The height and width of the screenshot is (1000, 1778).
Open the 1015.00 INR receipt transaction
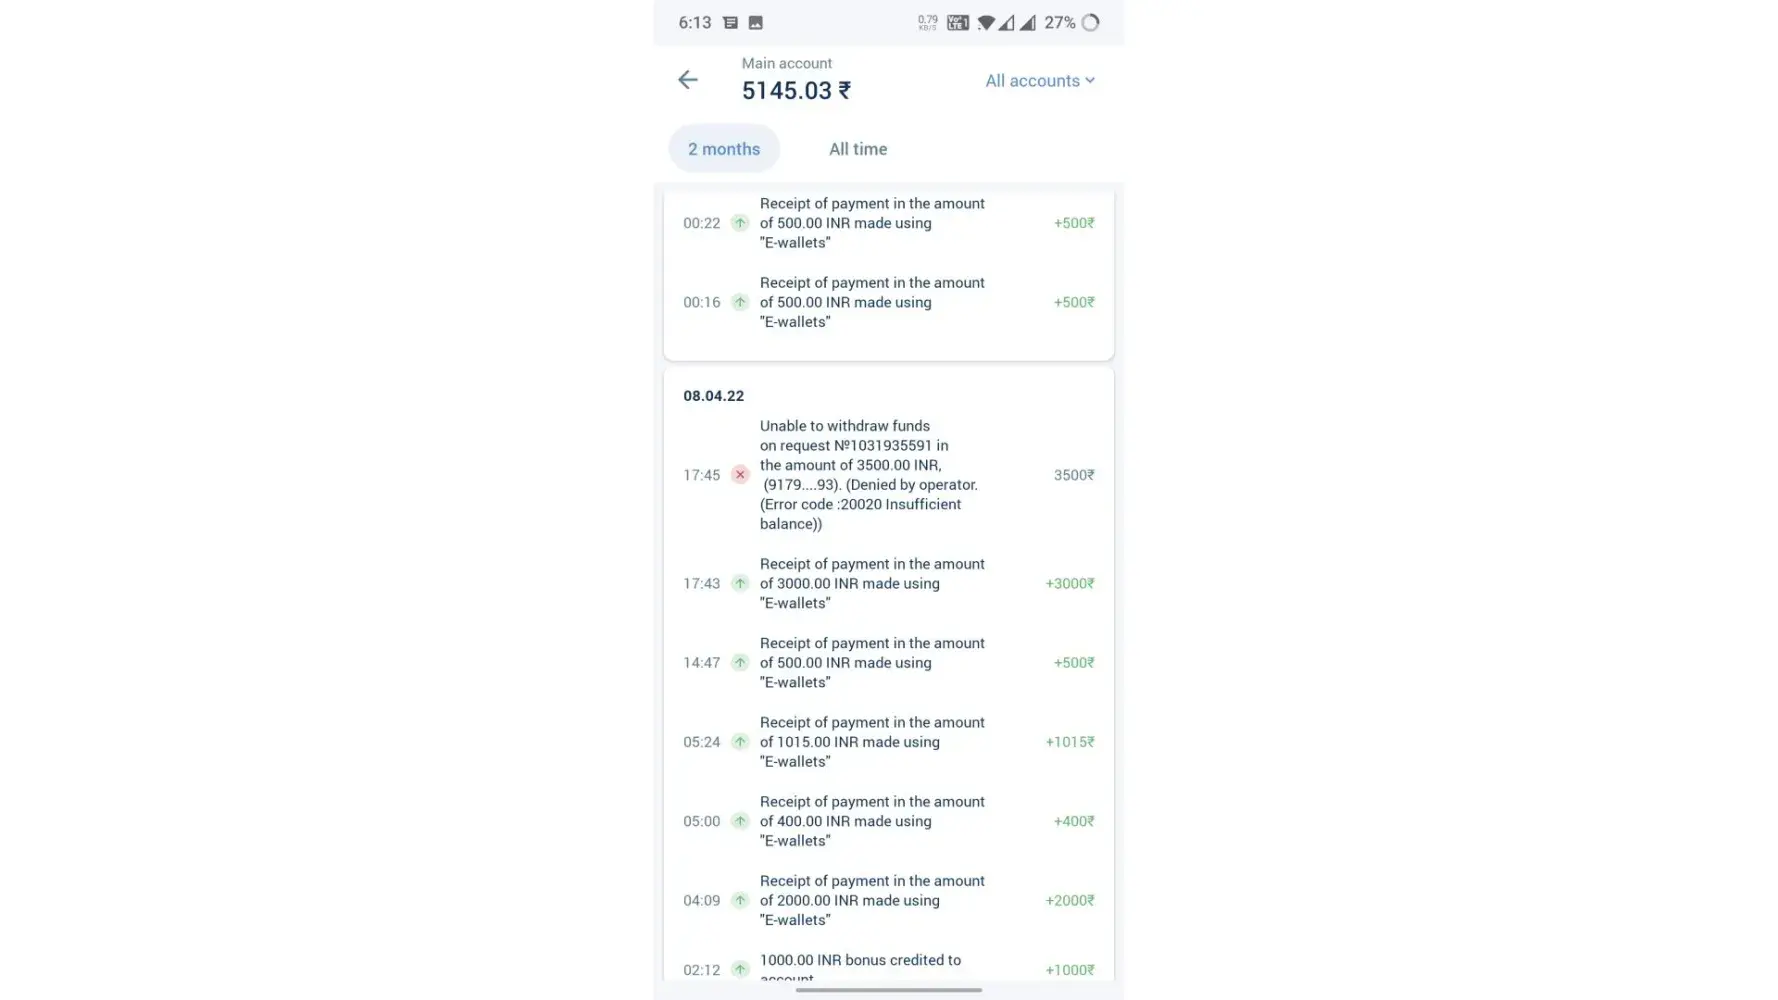pyautogui.click(x=871, y=742)
